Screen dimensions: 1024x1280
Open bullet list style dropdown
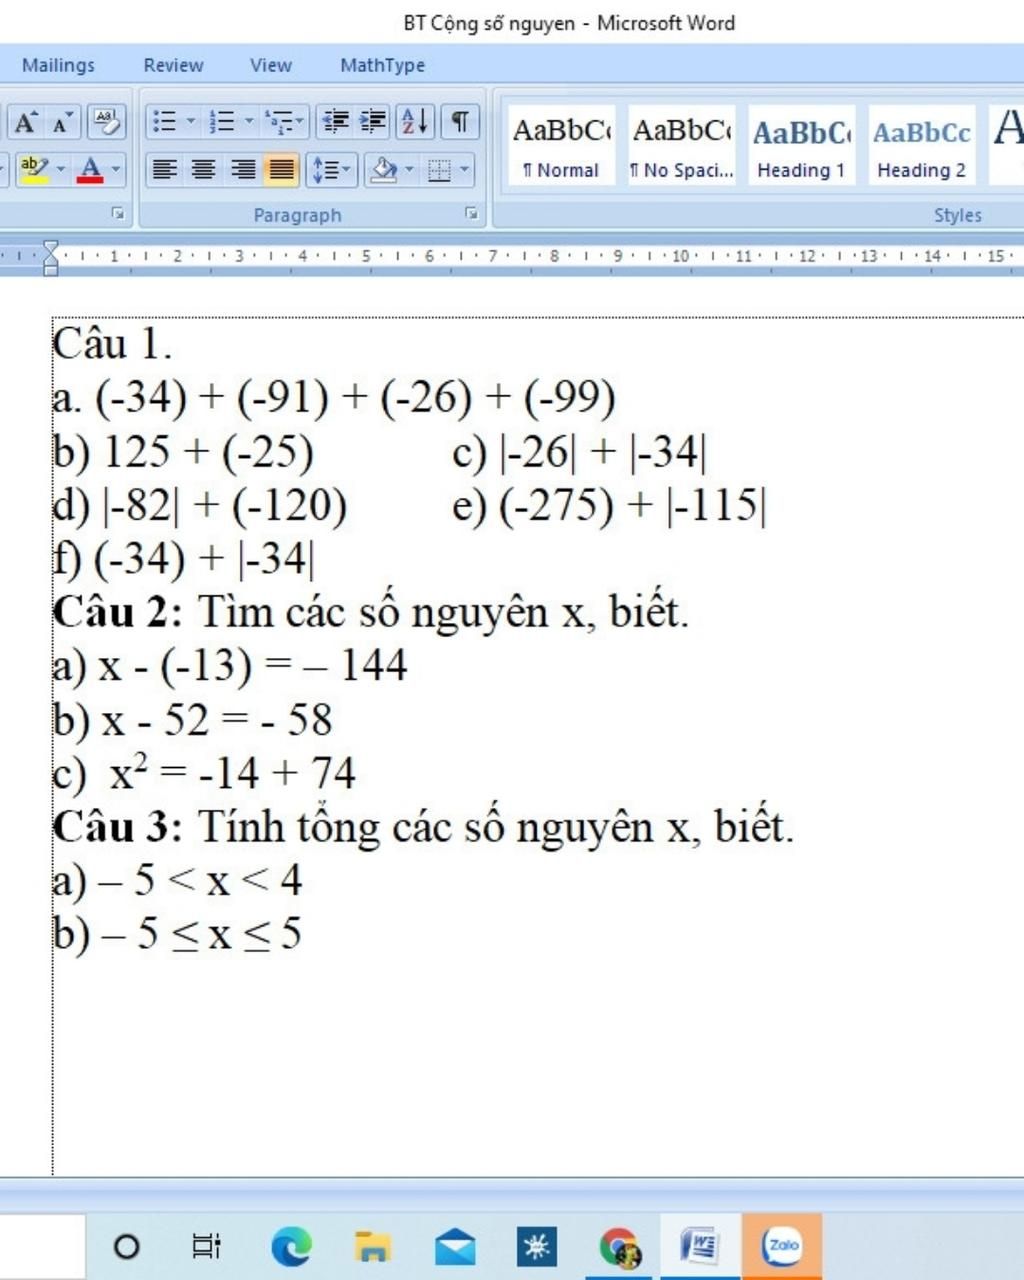point(190,122)
